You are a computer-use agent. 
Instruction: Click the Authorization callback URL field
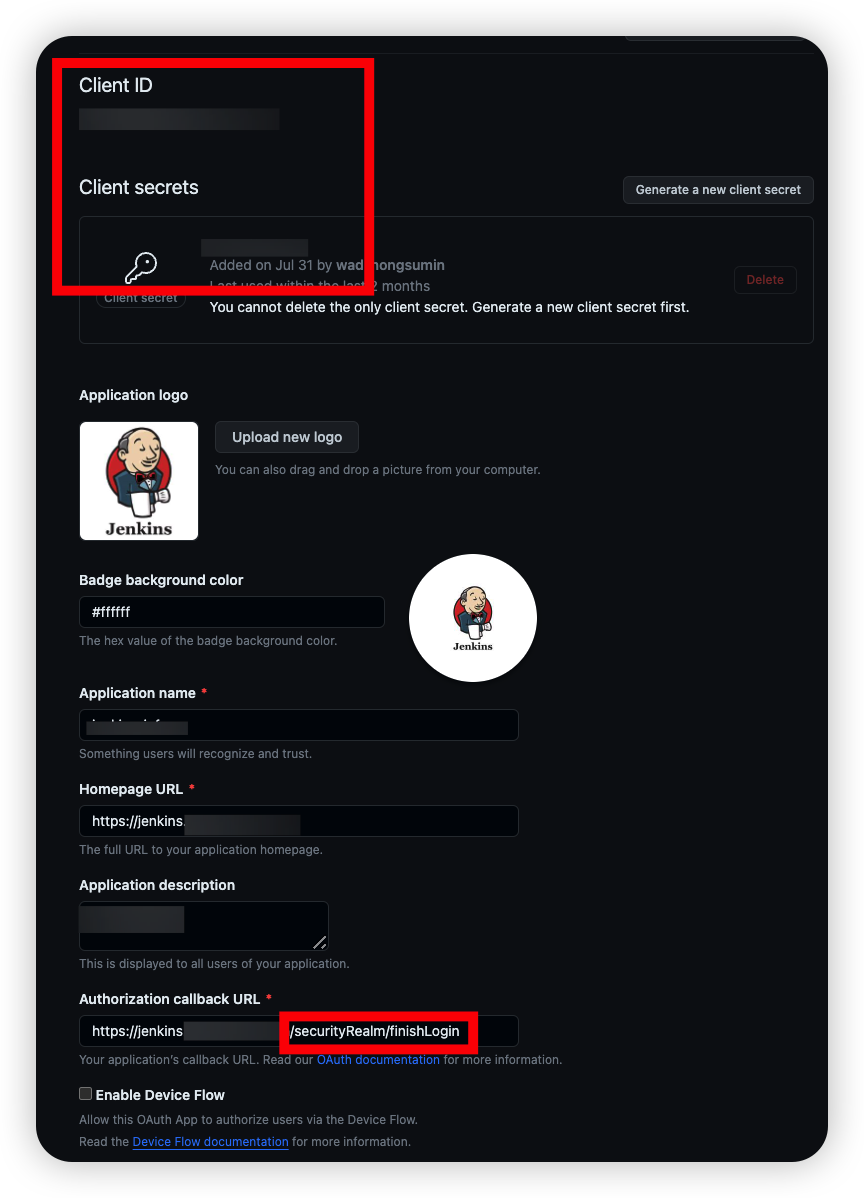coord(299,1031)
